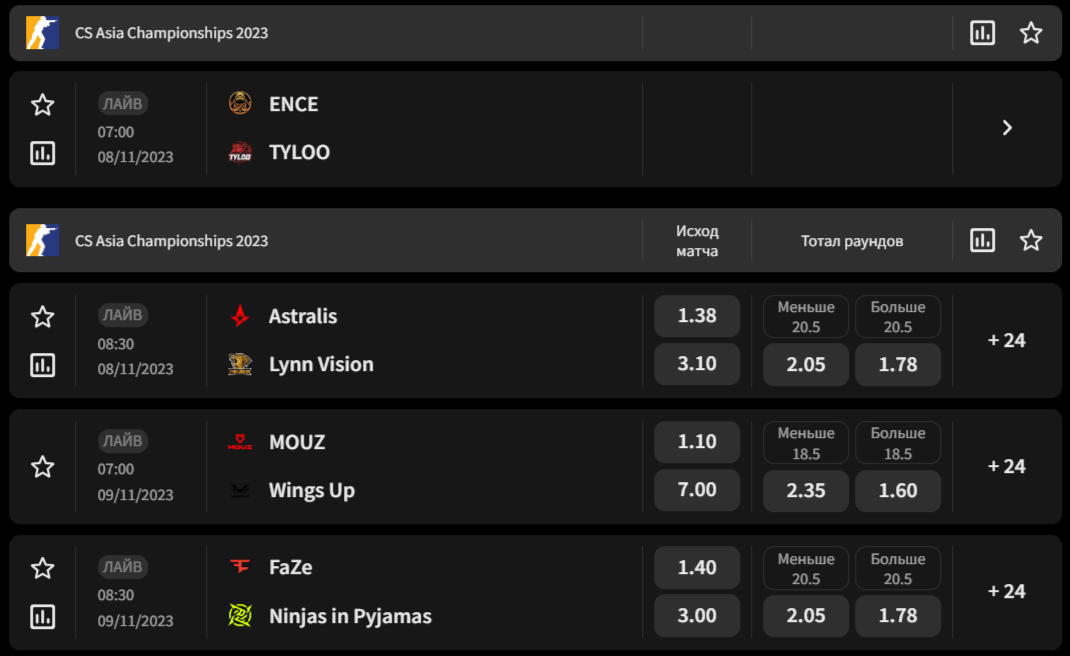Show +24 more markets for MOUZ match
1070x656 pixels.
1007,466
